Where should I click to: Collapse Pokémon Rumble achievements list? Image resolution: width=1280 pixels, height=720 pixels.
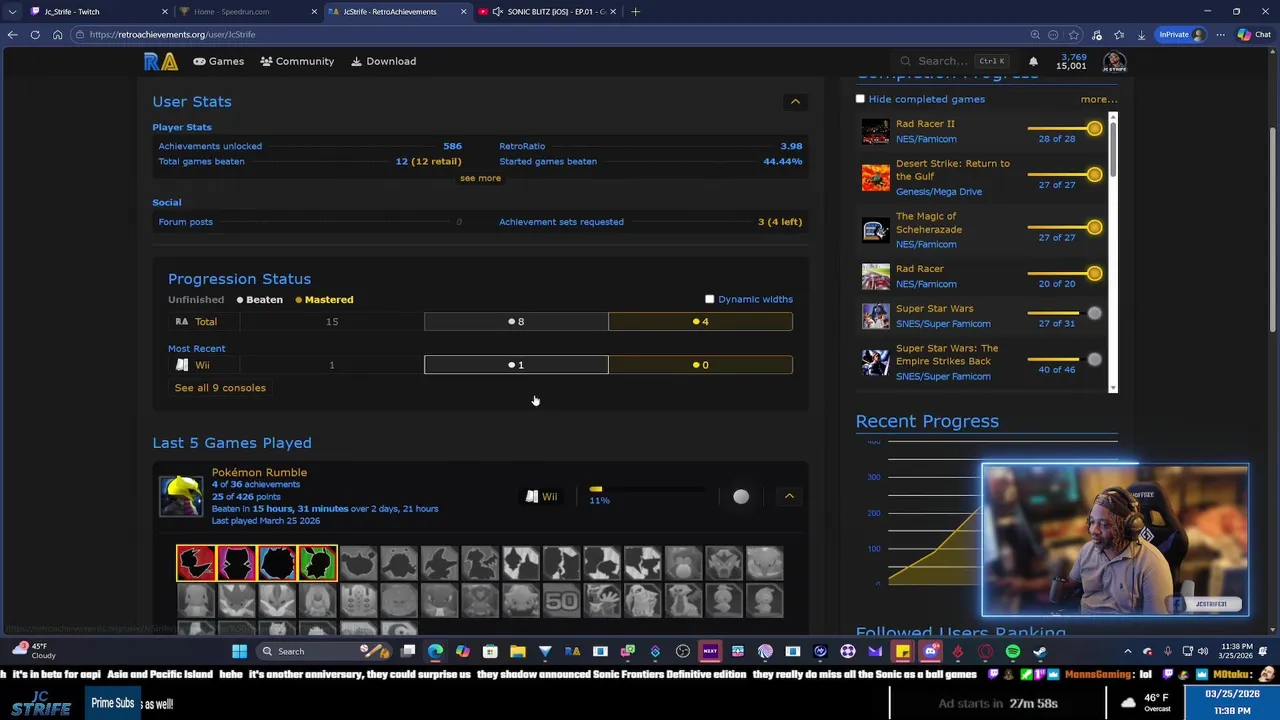click(x=789, y=497)
